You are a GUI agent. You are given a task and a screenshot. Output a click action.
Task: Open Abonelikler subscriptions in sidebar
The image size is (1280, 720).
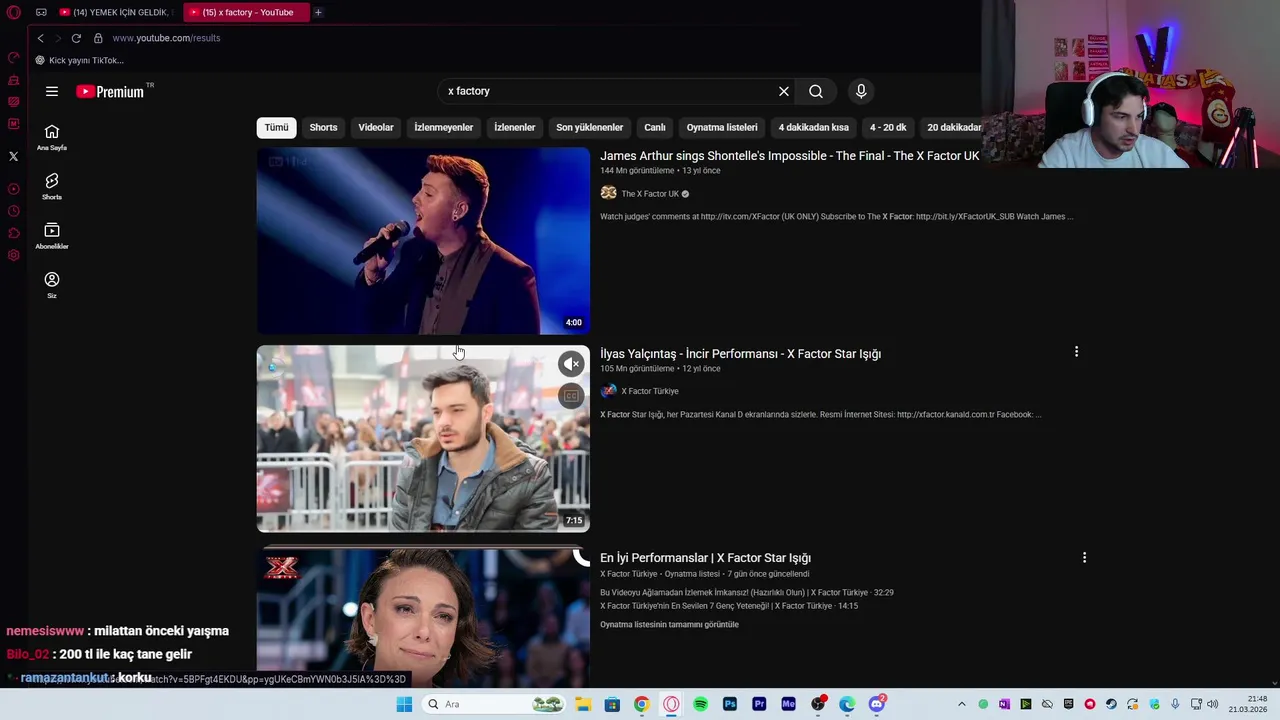52,236
